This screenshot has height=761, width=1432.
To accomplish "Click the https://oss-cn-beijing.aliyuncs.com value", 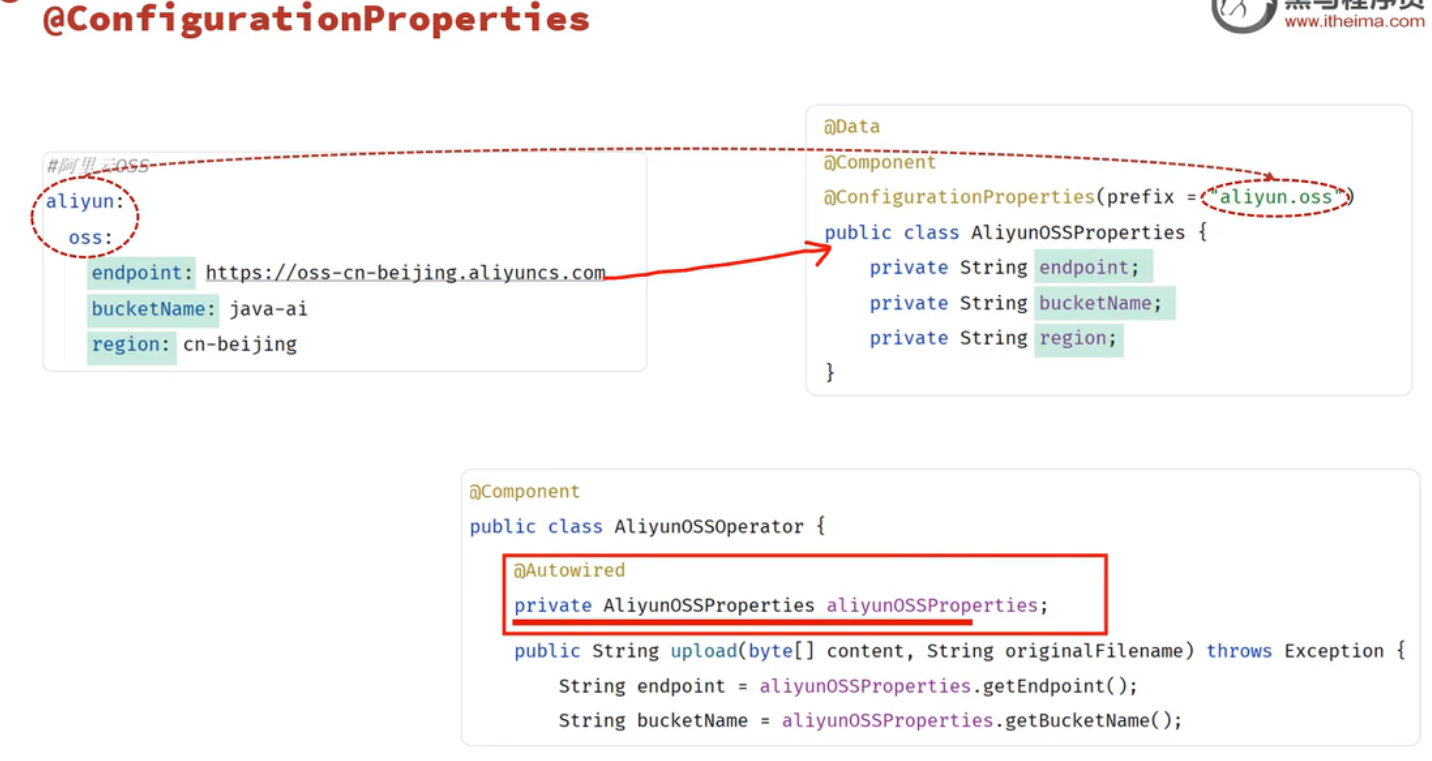I will (406, 273).
